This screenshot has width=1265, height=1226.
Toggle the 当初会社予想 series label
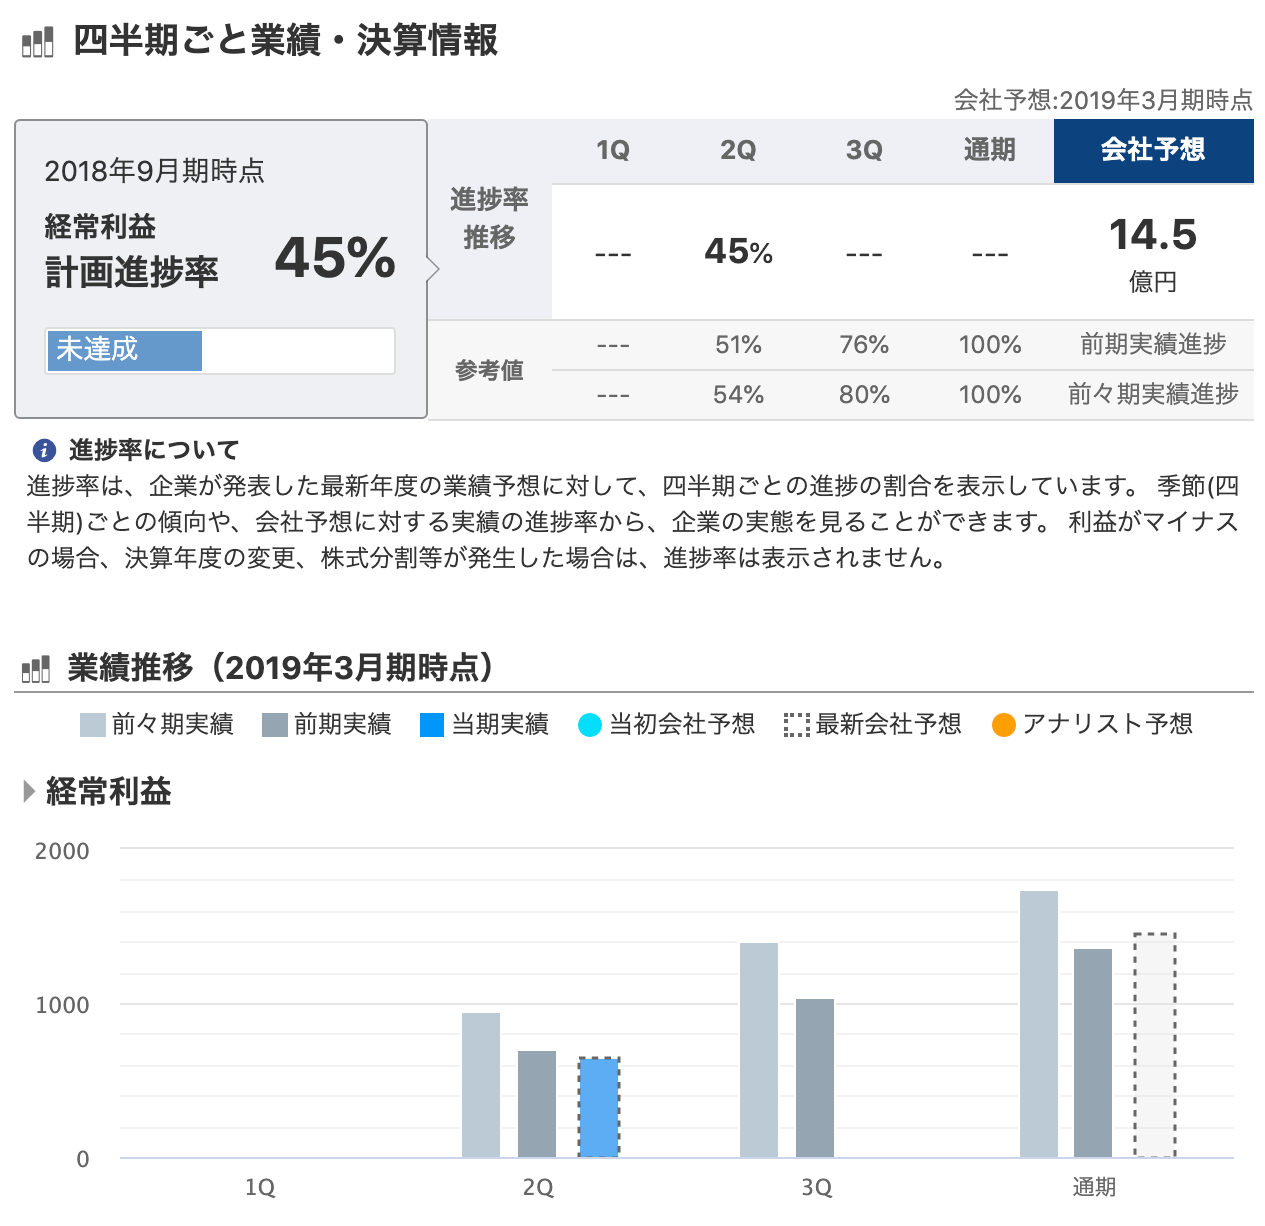[683, 724]
